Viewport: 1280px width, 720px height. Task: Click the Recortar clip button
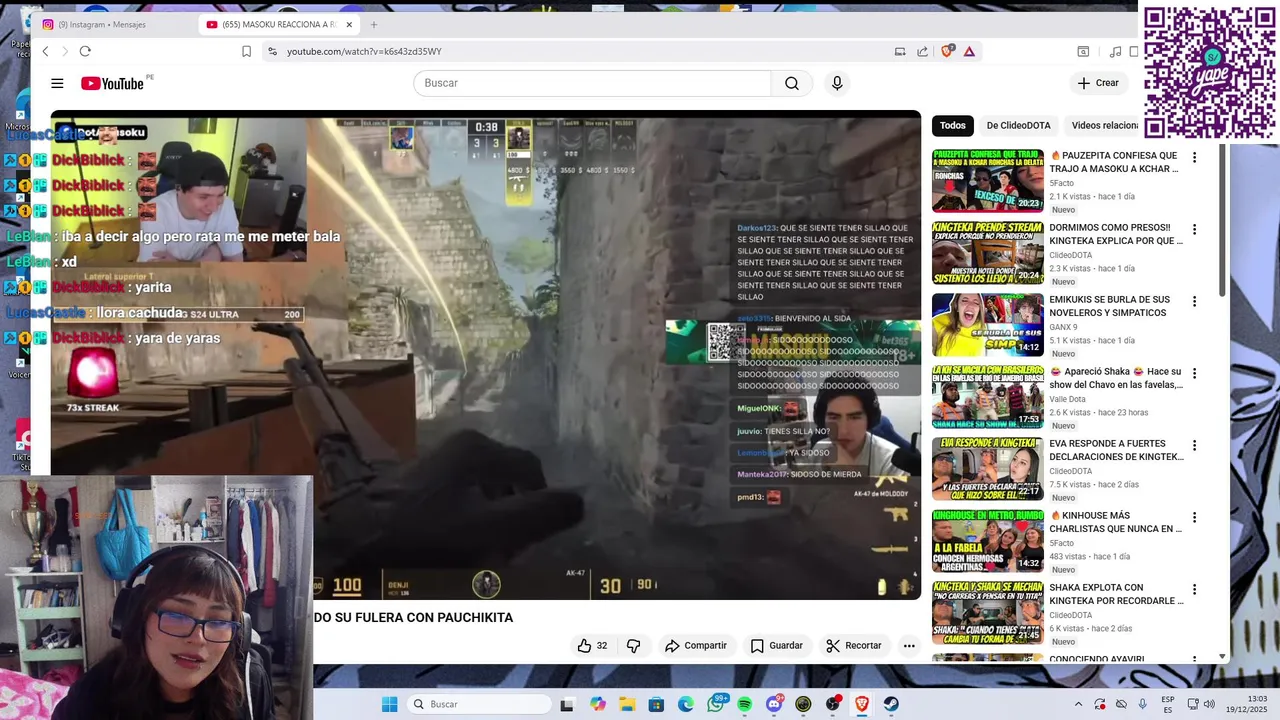tap(854, 646)
